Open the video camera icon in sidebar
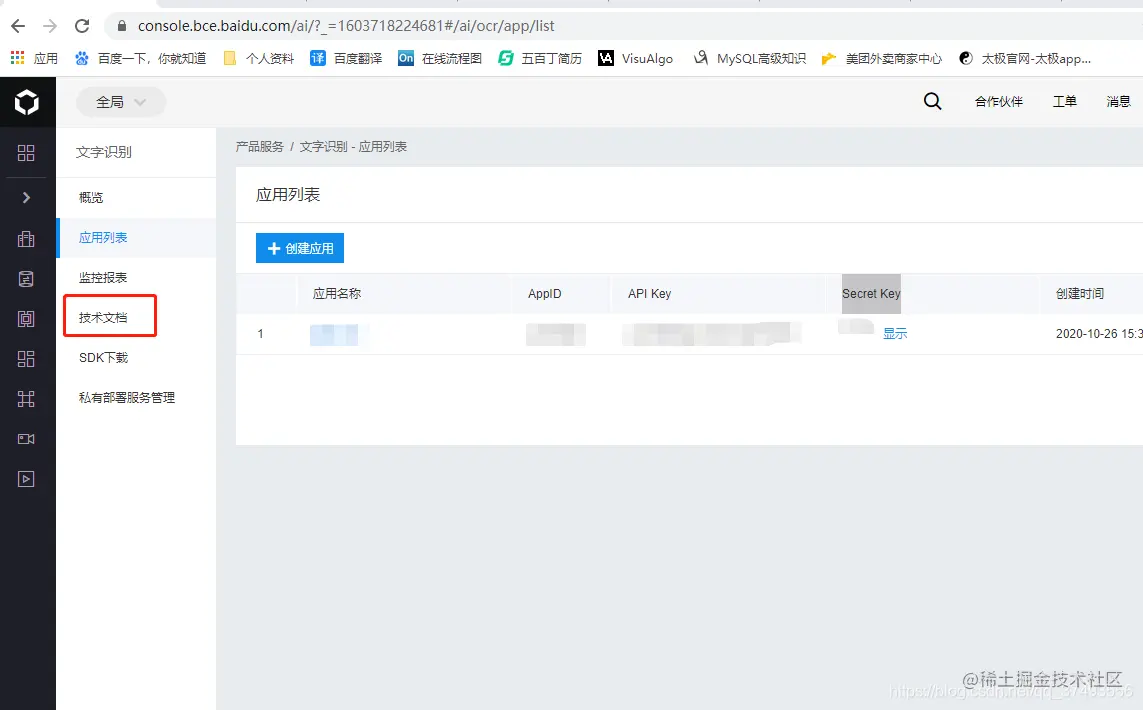The width and height of the screenshot is (1143, 710). coord(27,438)
